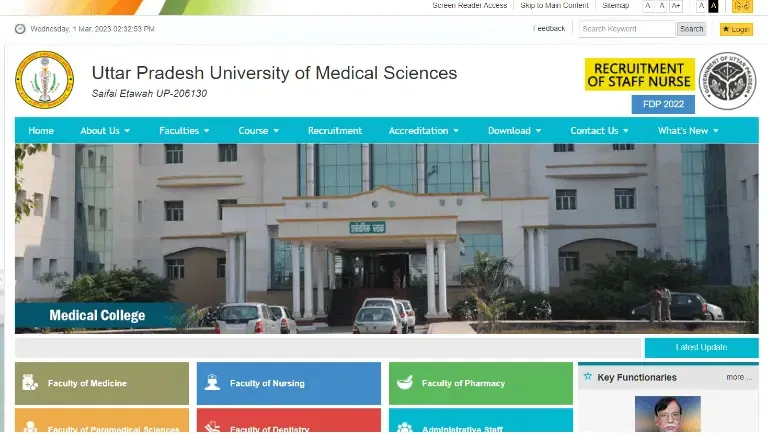Expand the Faculties dropdown menu
768x435 pixels.
point(184,131)
